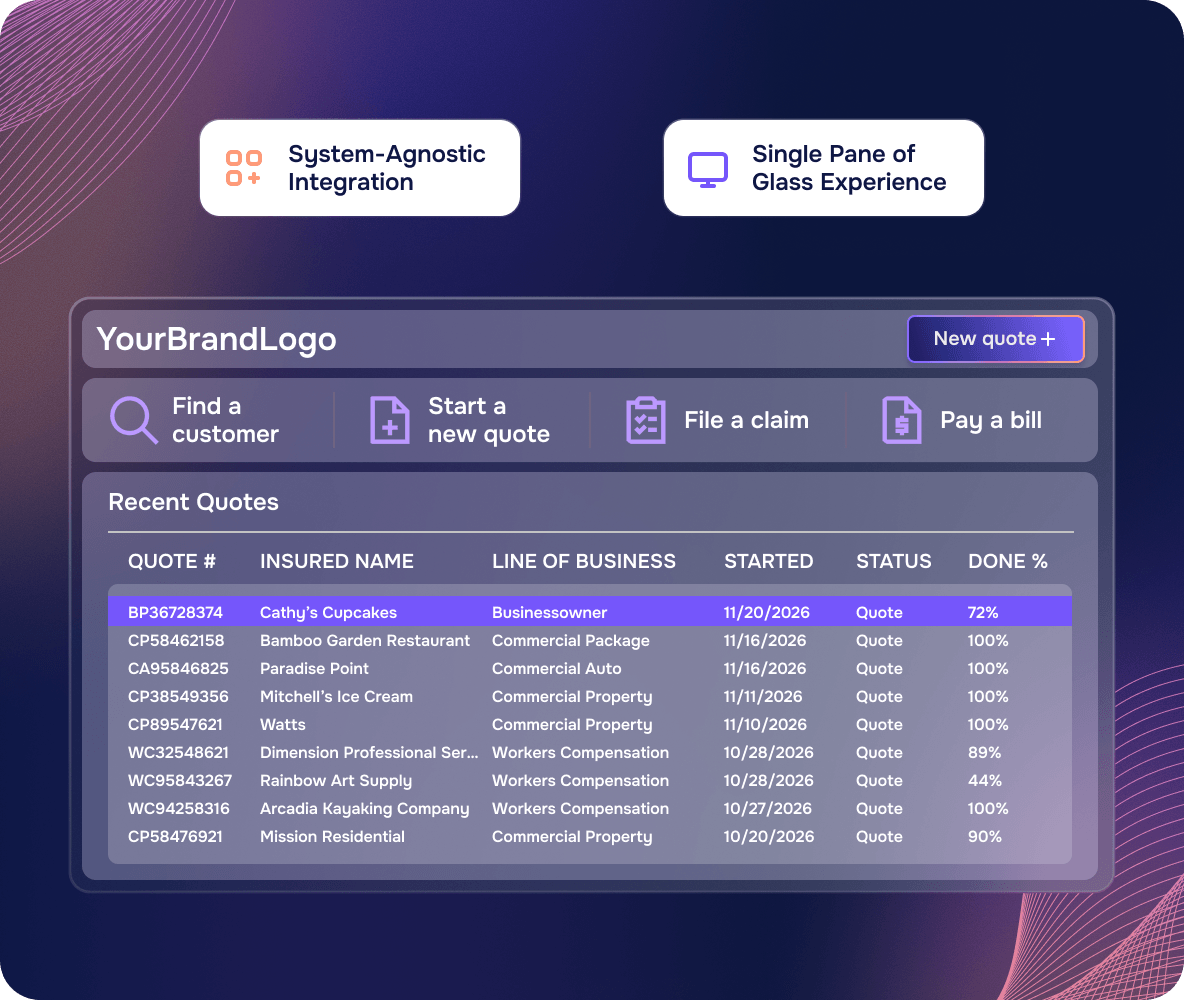Select quote CP58476921 for Mission Residential
This screenshot has height=1000, width=1184.
590,836
